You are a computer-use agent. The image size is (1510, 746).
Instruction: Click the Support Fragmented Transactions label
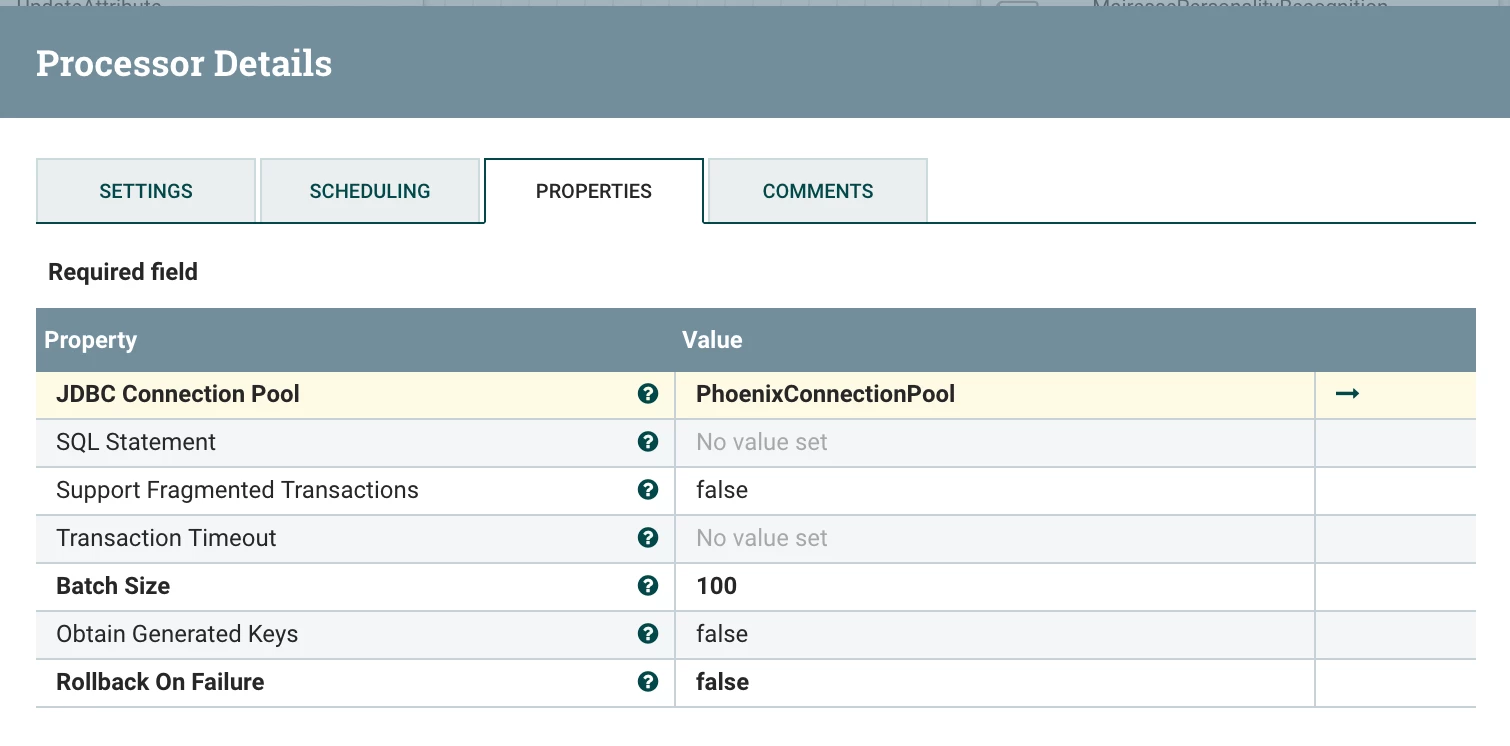[x=237, y=490]
